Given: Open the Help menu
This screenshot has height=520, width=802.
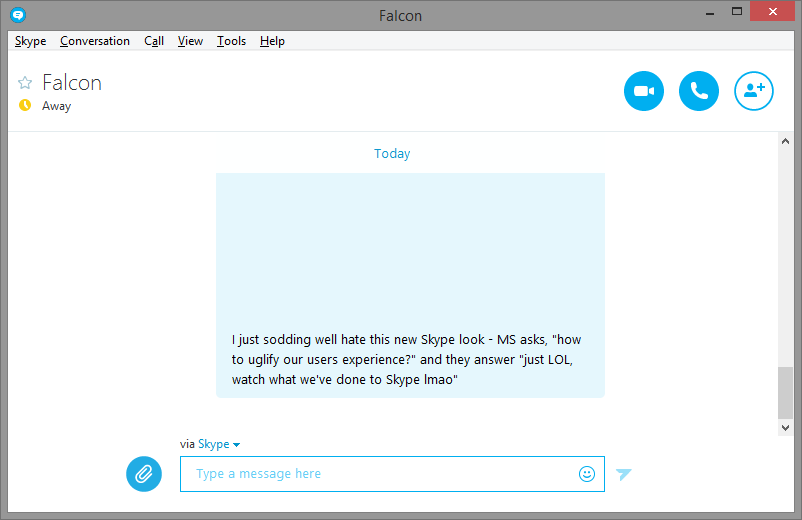Looking at the screenshot, I should click(x=272, y=41).
